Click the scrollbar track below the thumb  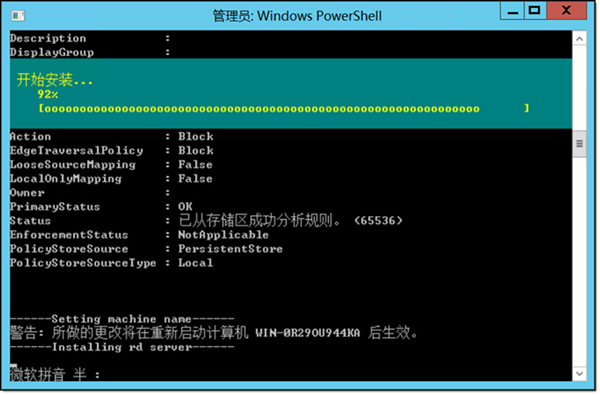click(579, 262)
